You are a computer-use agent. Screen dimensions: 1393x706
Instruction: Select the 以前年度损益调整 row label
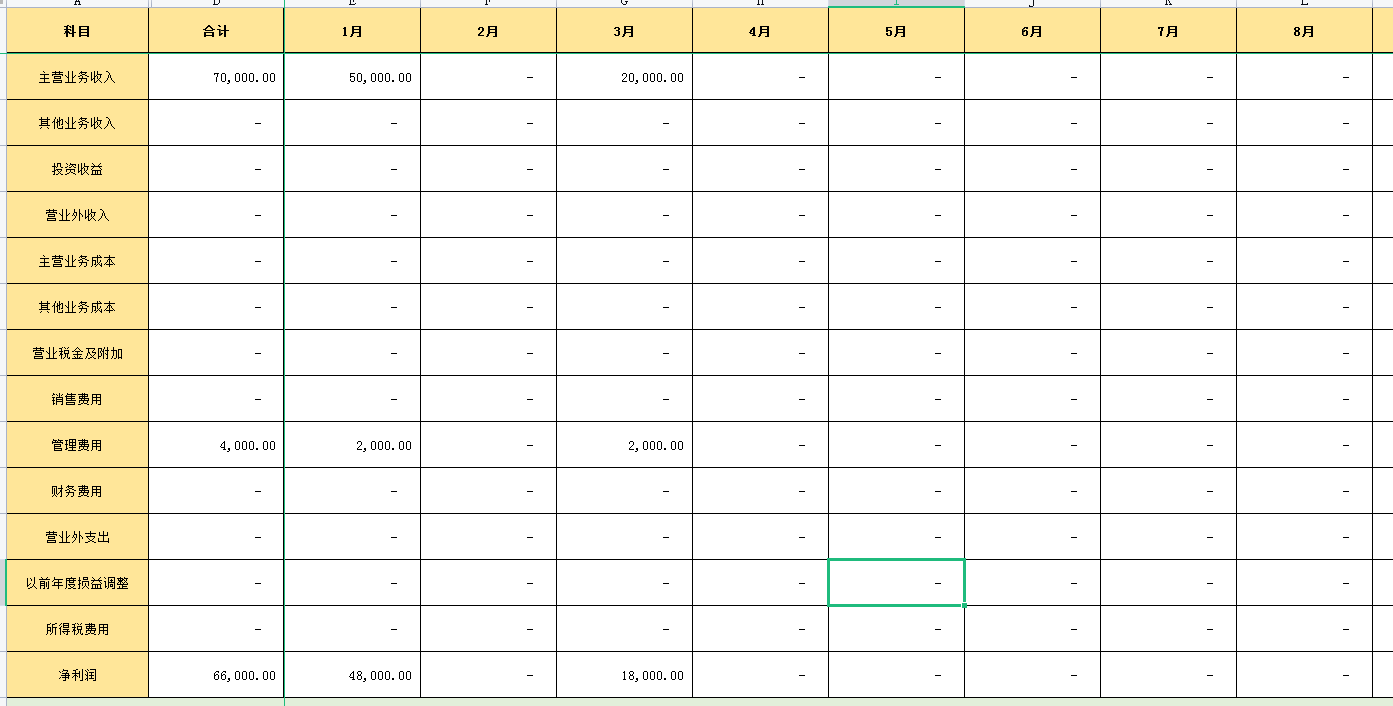point(77,583)
